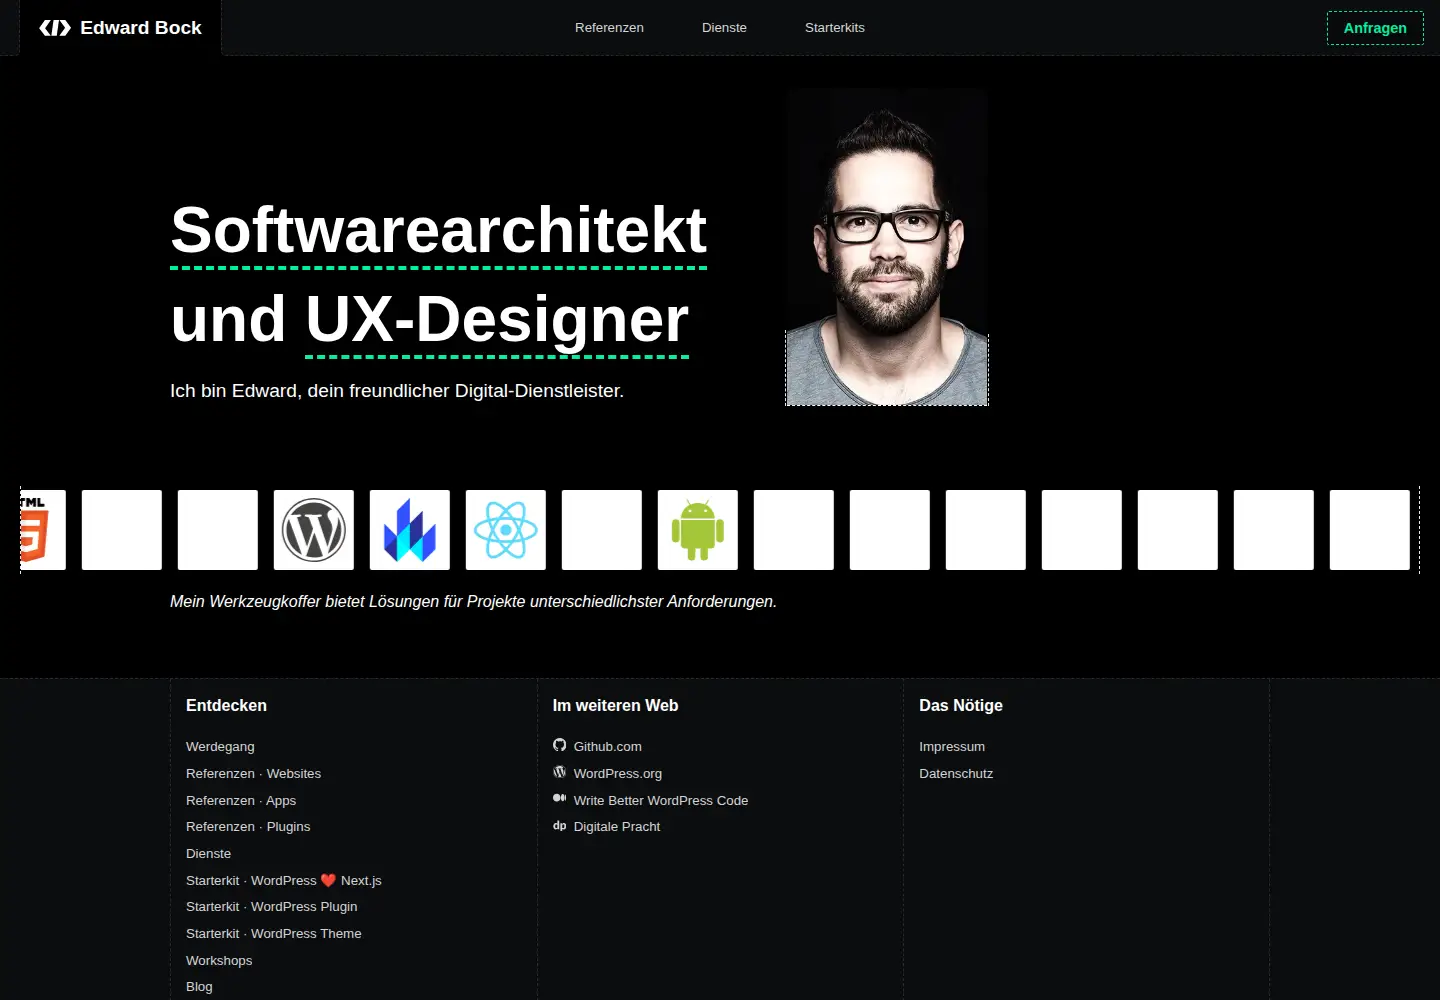This screenshot has height=1000, width=1440.
Task: Go to the Workshops link
Action: click(x=219, y=961)
